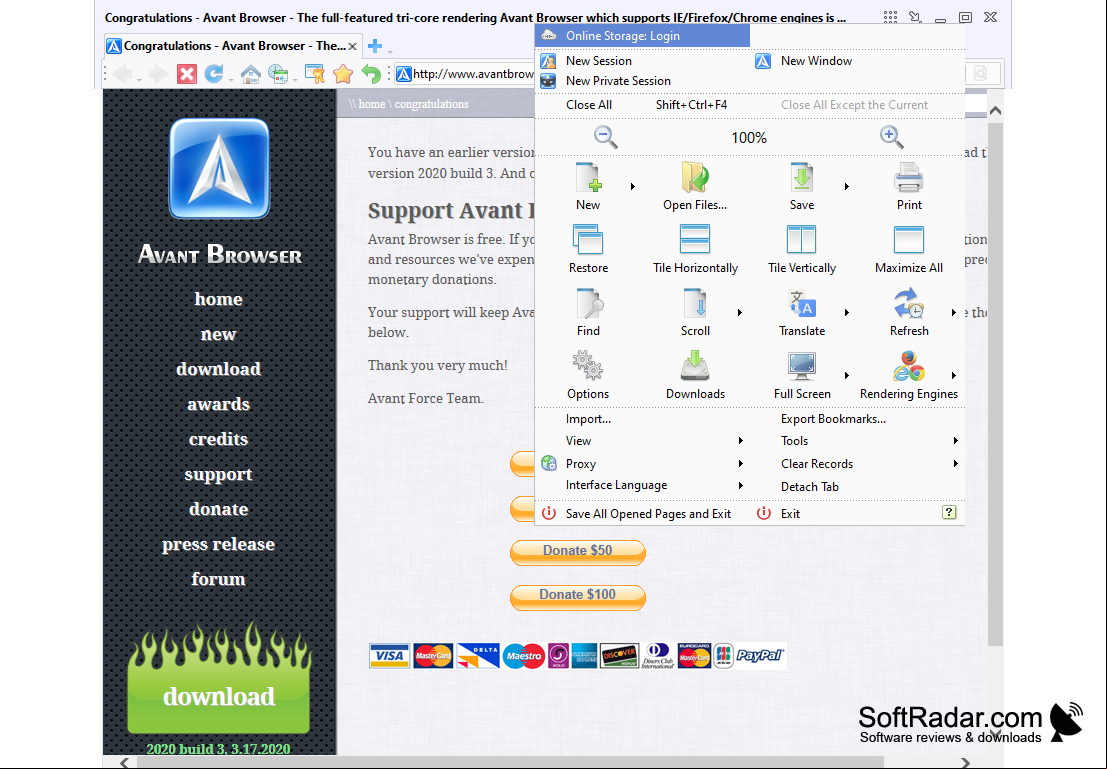Click the help question mark icon
The image size is (1107, 769).
[x=949, y=512]
